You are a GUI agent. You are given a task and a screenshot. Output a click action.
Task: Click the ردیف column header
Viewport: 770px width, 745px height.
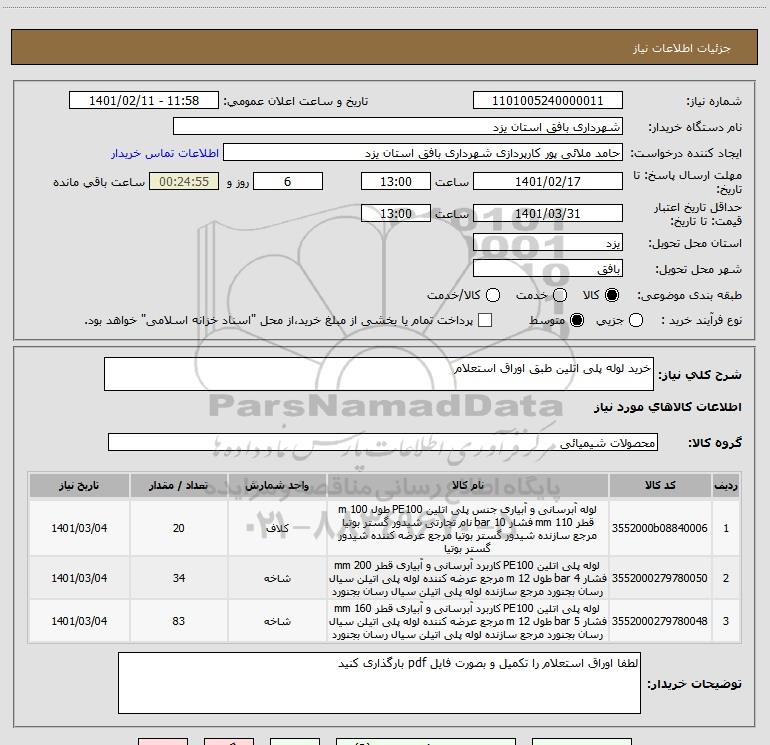tap(726, 486)
